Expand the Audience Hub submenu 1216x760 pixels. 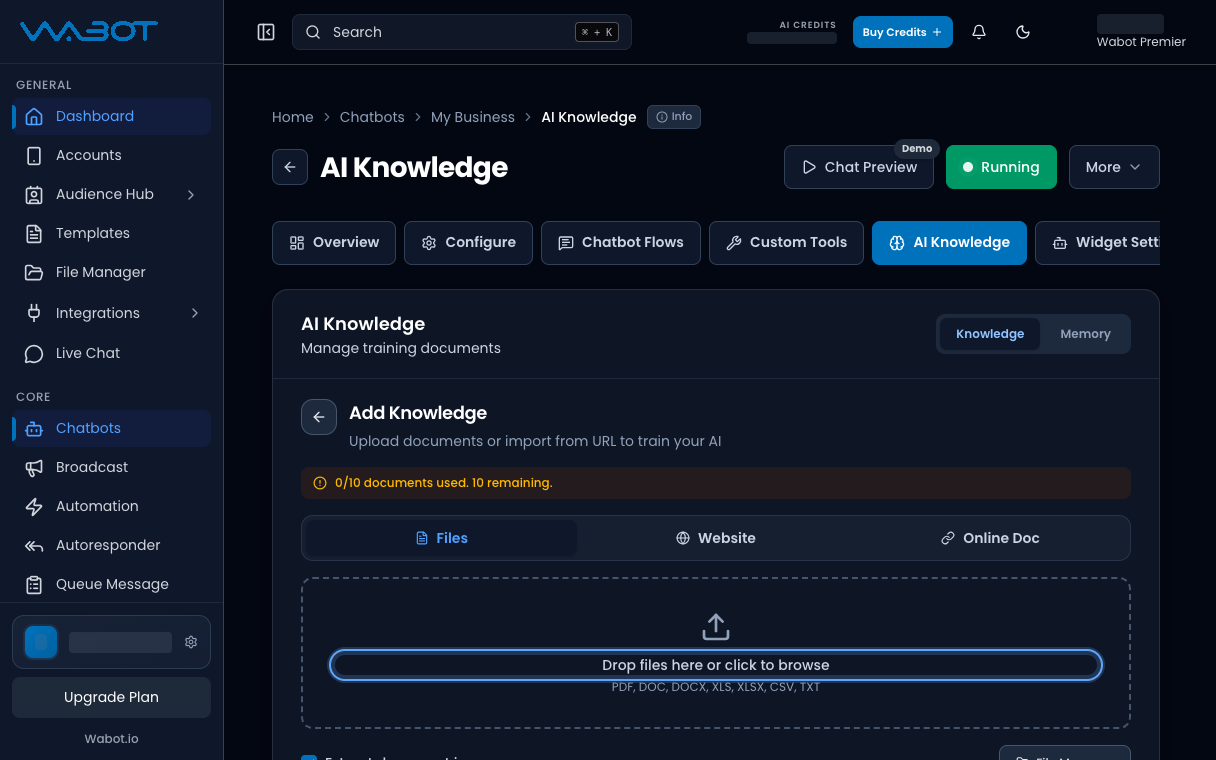click(x=191, y=194)
